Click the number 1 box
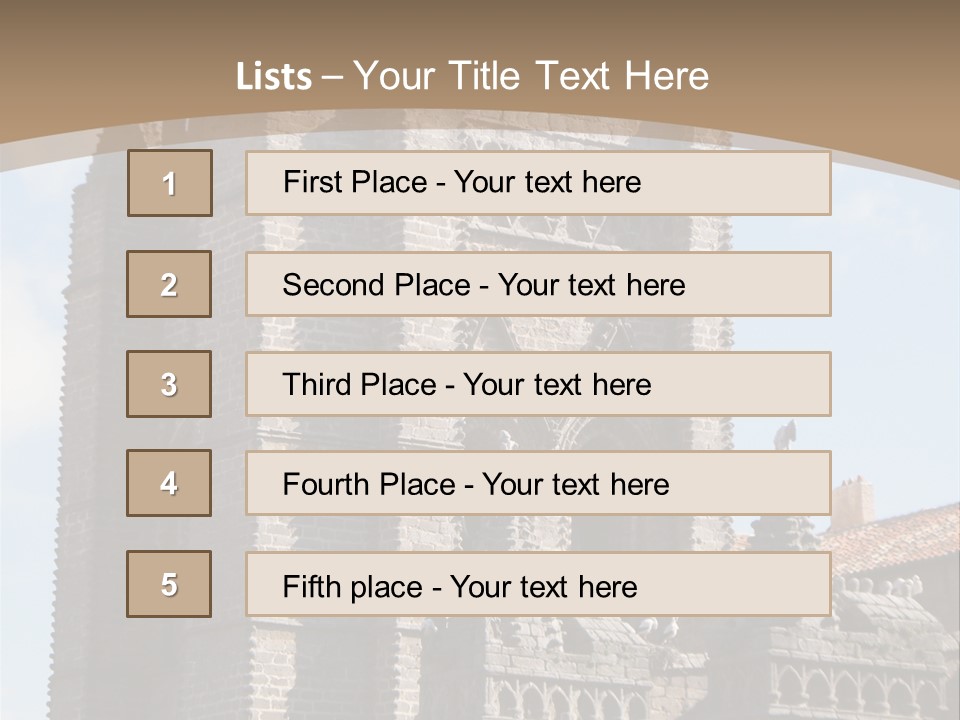 tap(170, 183)
